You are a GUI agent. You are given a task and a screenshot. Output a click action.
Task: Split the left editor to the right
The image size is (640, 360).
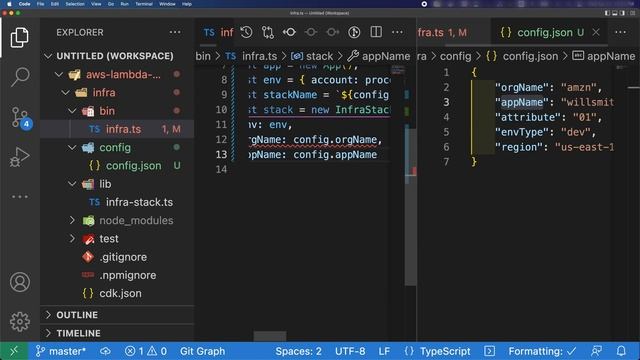click(376, 32)
